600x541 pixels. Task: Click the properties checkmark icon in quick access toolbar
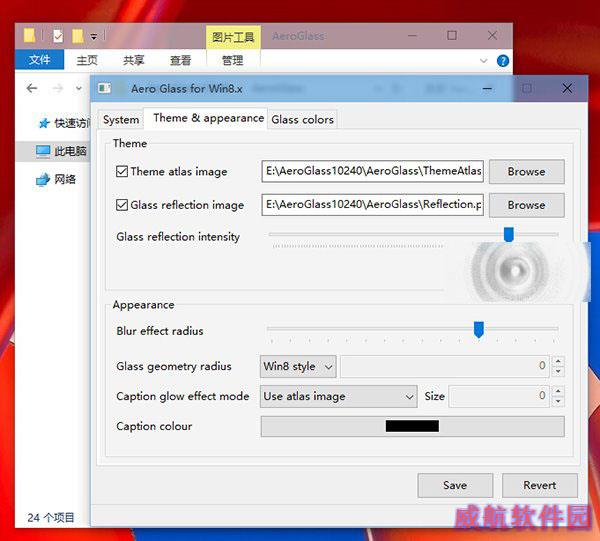tap(58, 36)
